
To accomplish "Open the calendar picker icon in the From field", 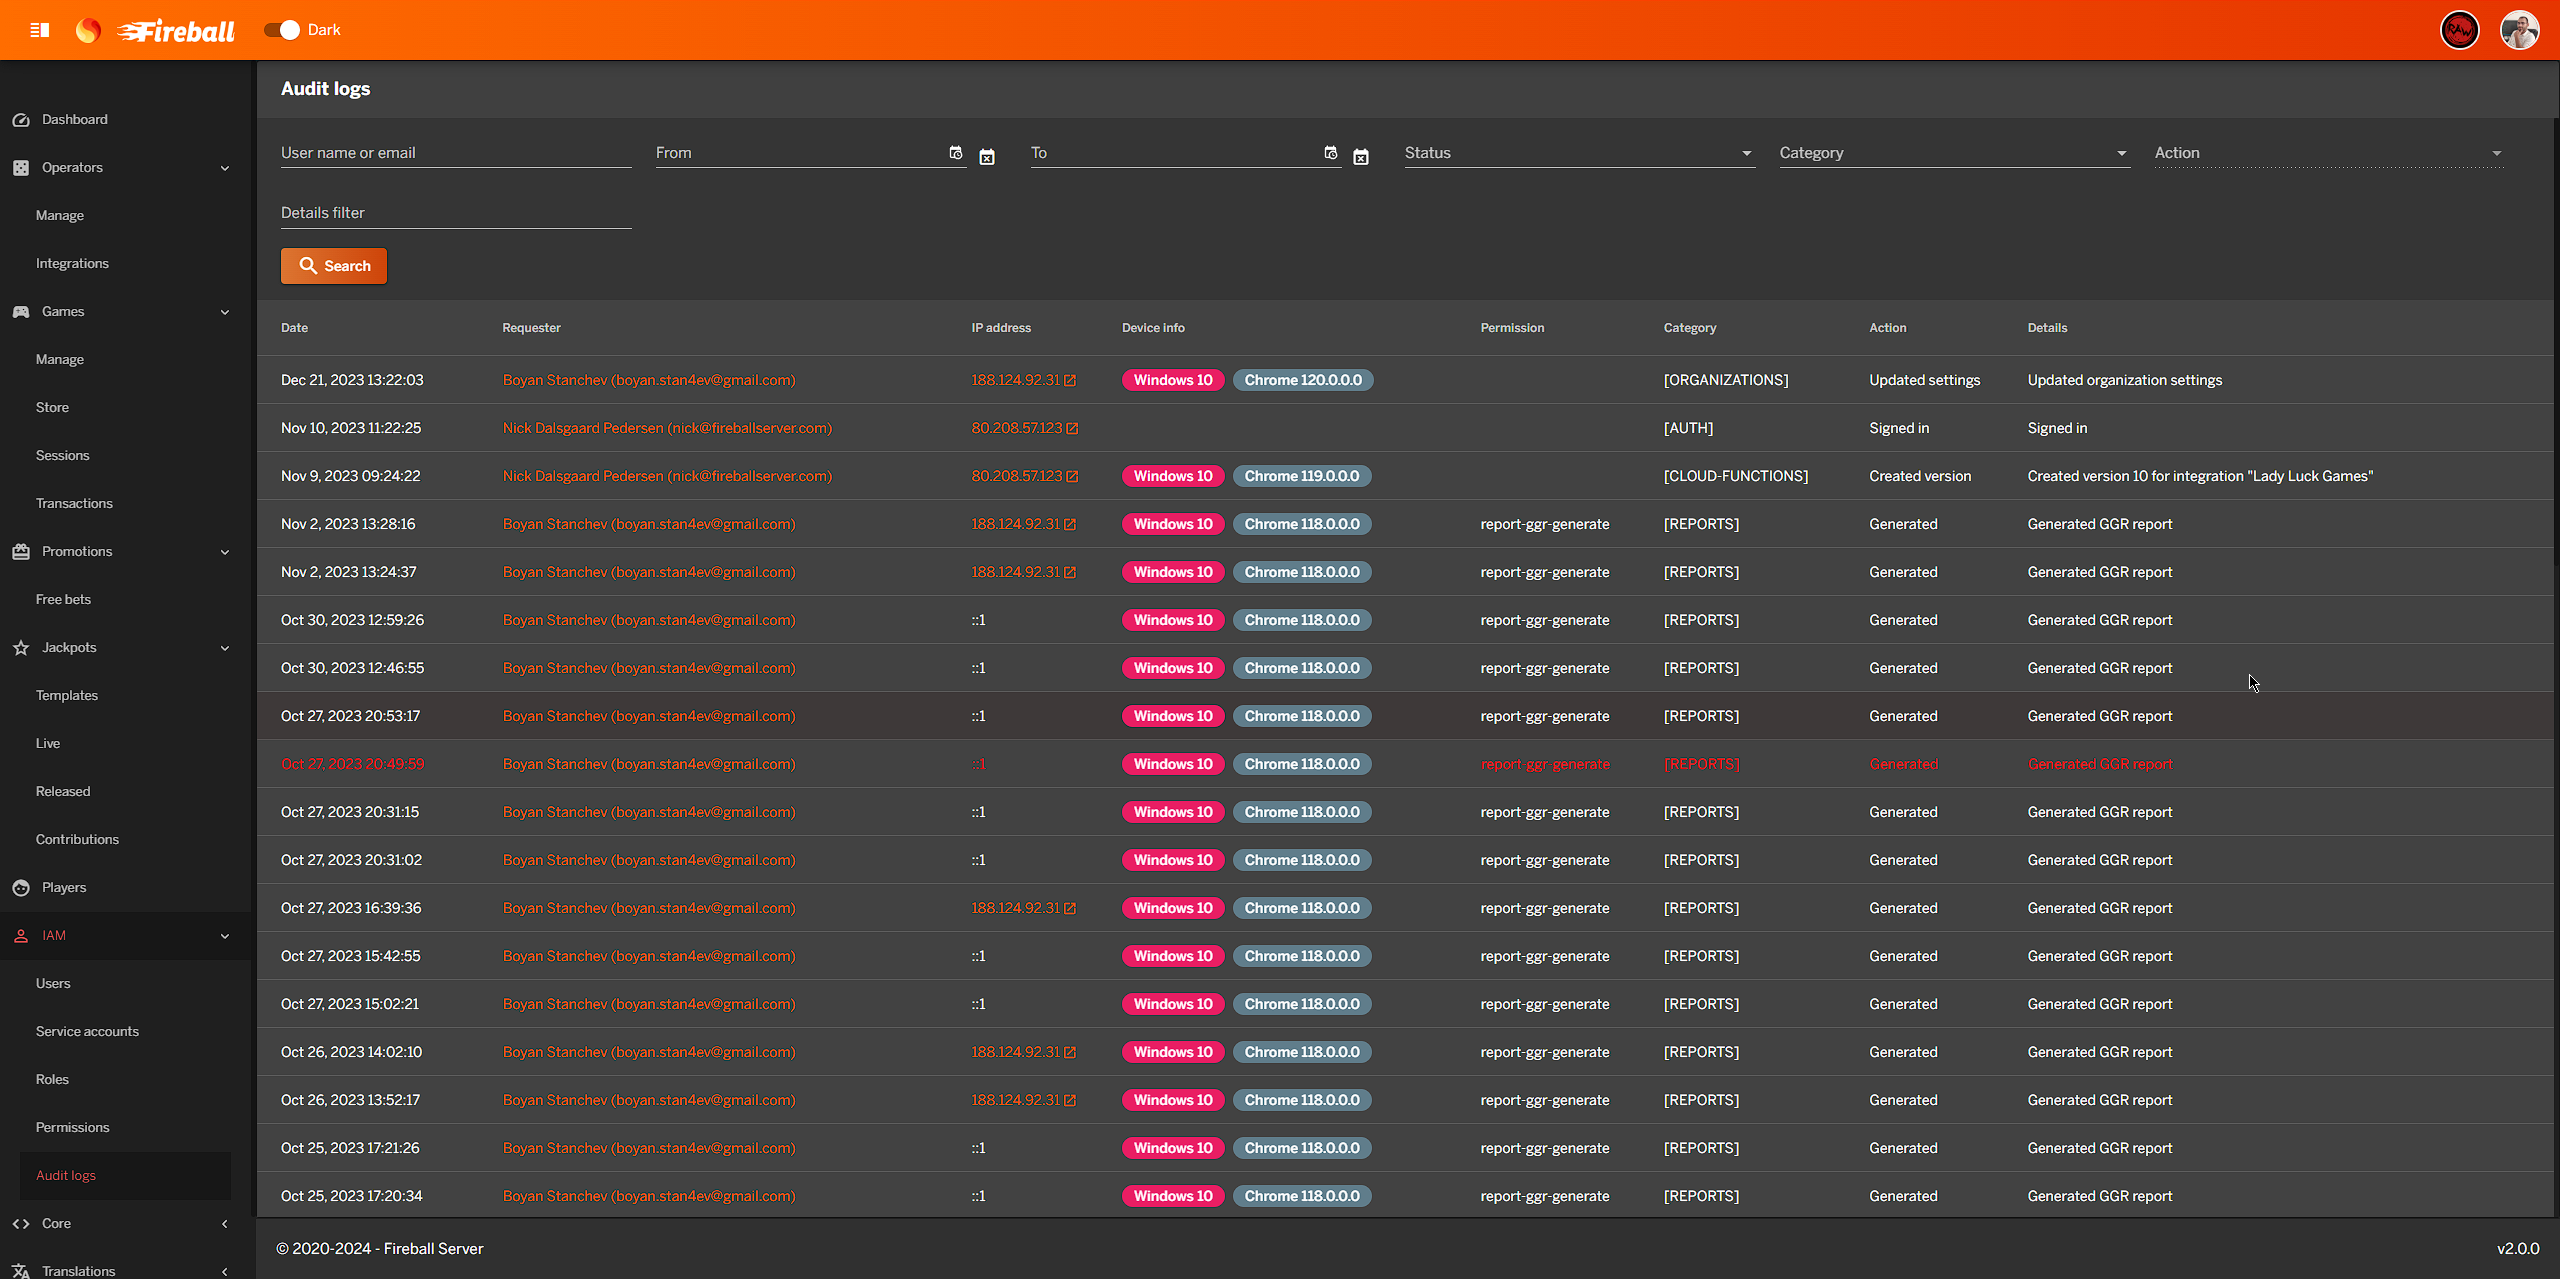I will [956, 153].
